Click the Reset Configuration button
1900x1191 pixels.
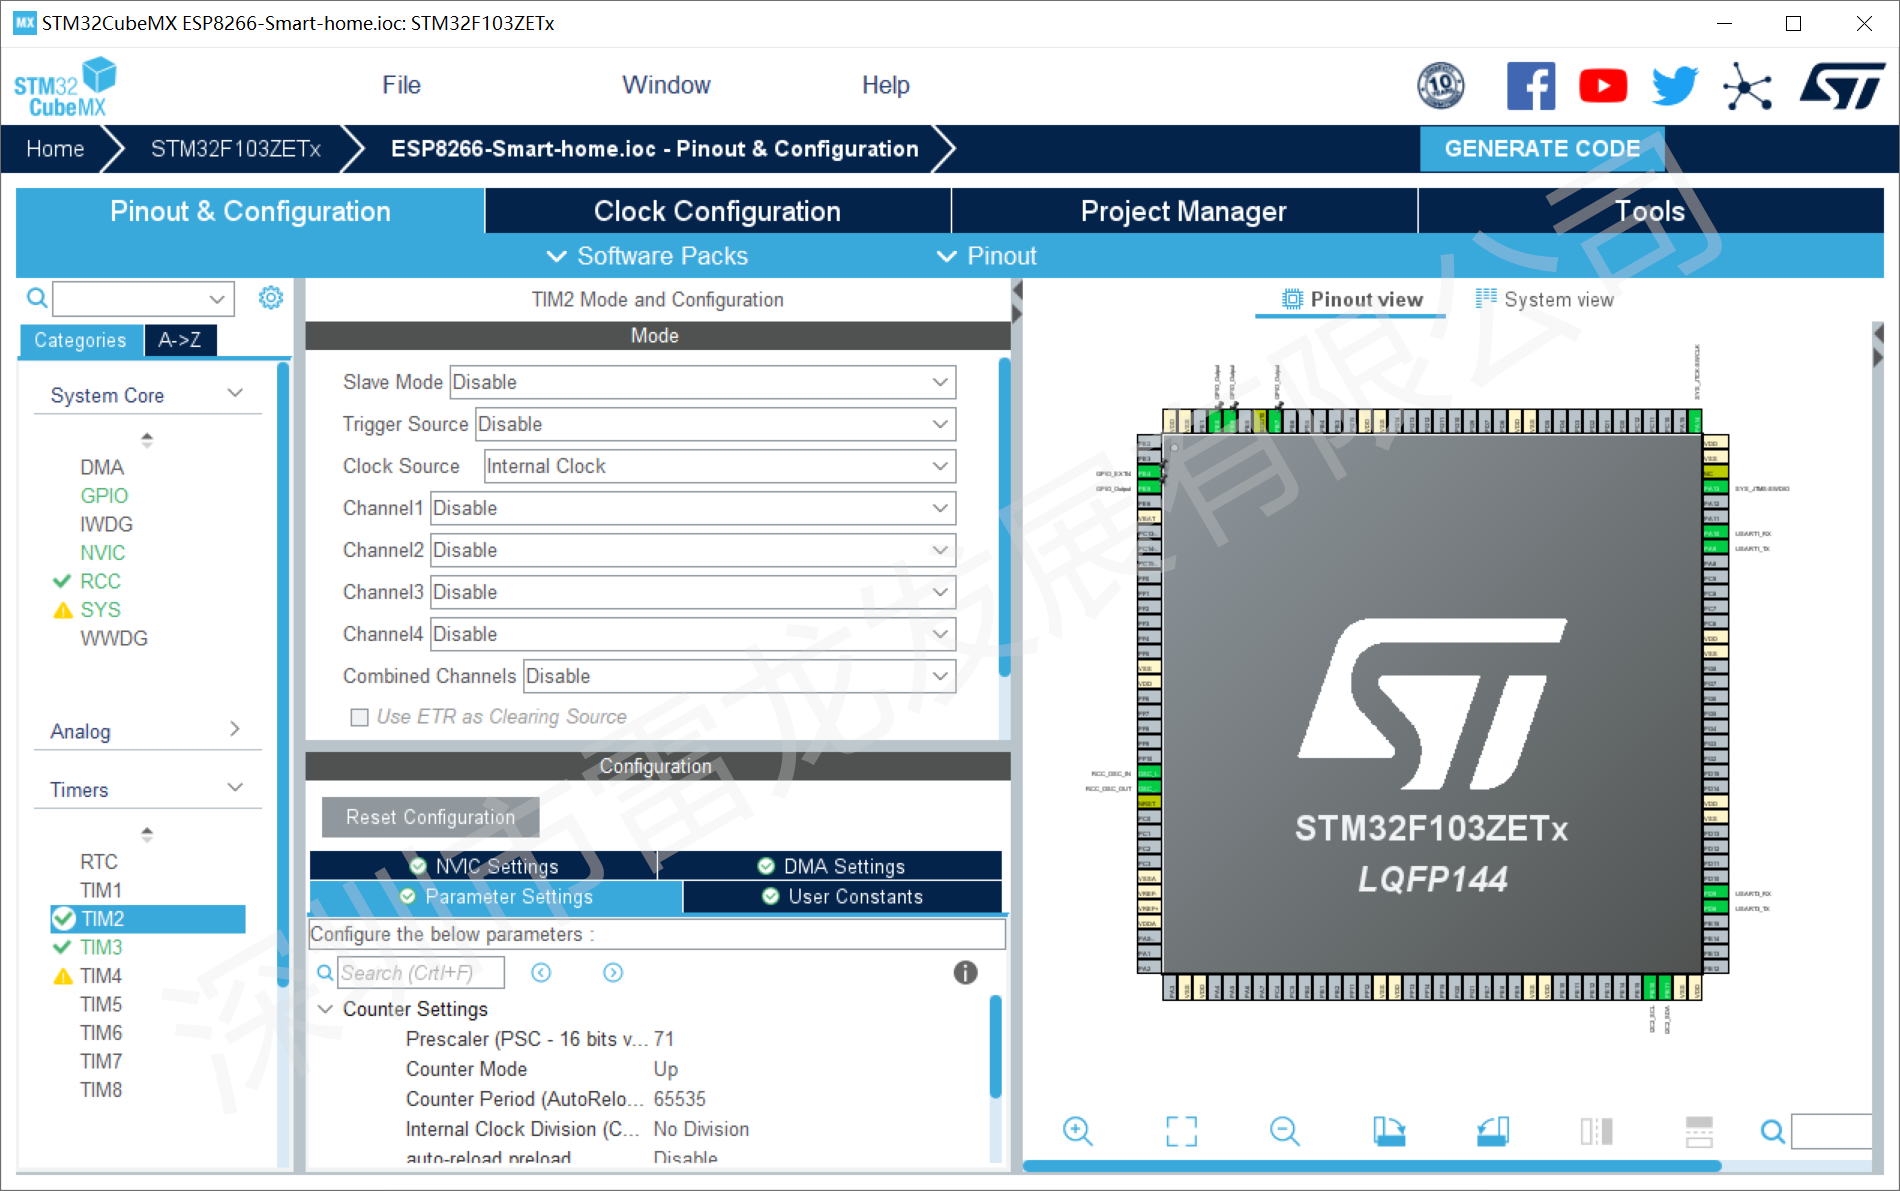tap(430, 817)
